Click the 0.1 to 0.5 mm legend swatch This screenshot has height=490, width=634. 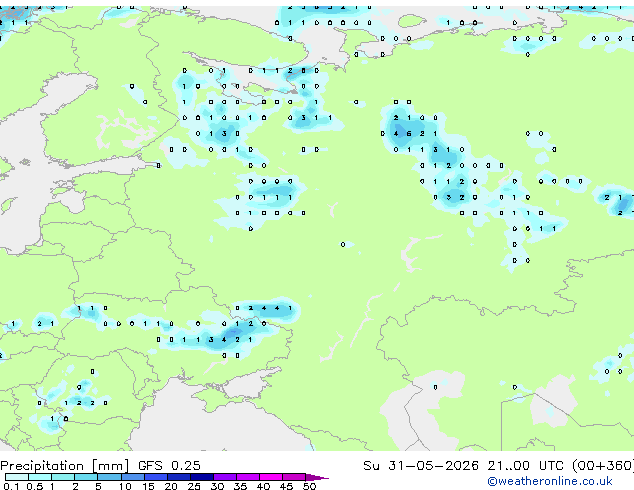[17, 477]
